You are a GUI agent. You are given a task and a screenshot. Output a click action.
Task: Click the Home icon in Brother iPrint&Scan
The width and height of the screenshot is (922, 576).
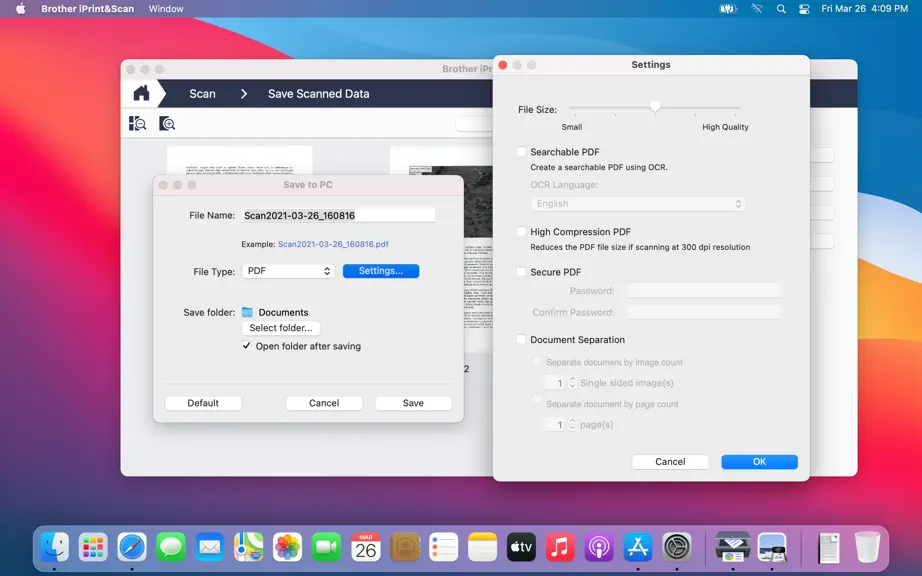pyautogui.click(x=141, y=93)
